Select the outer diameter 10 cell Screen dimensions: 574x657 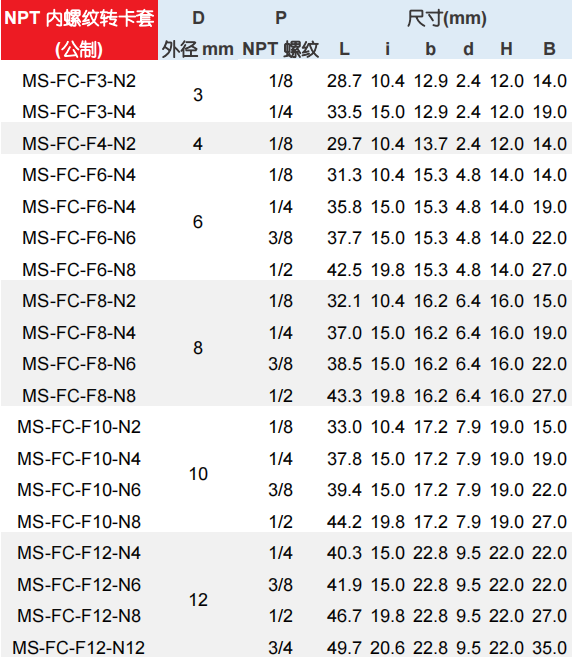pos(198,474)
